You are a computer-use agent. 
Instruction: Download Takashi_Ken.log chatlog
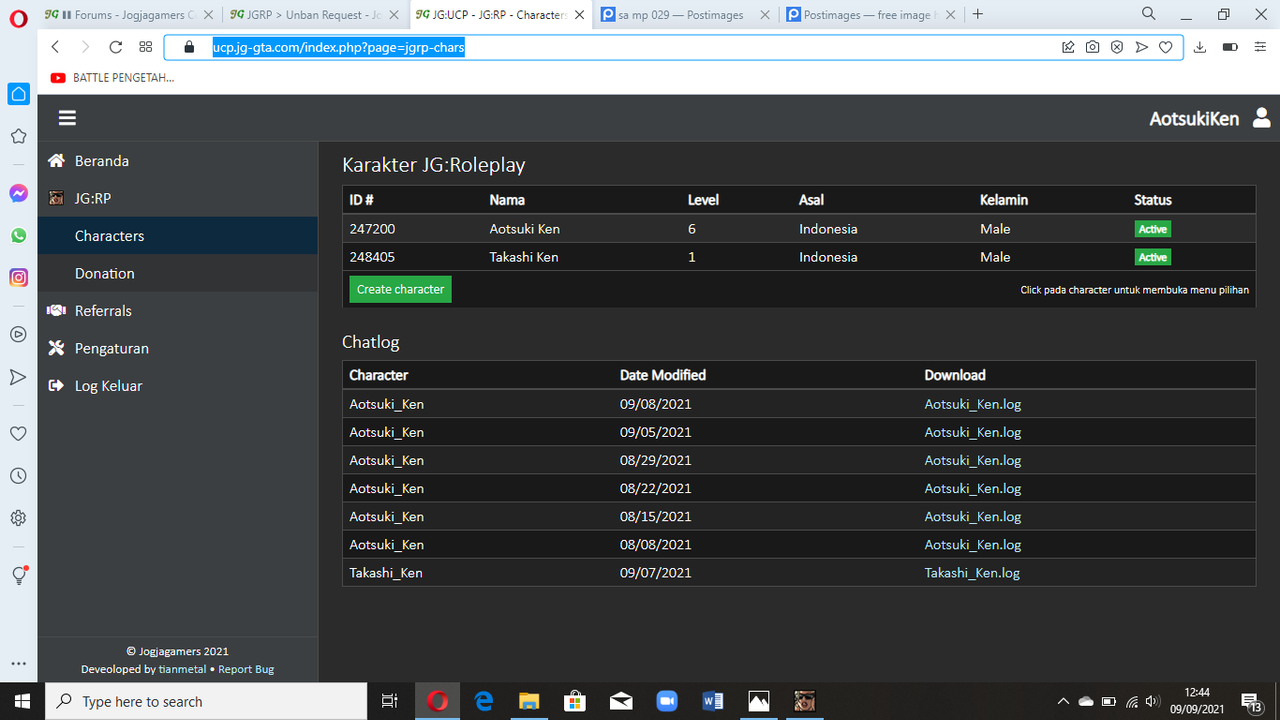[972, 573]
